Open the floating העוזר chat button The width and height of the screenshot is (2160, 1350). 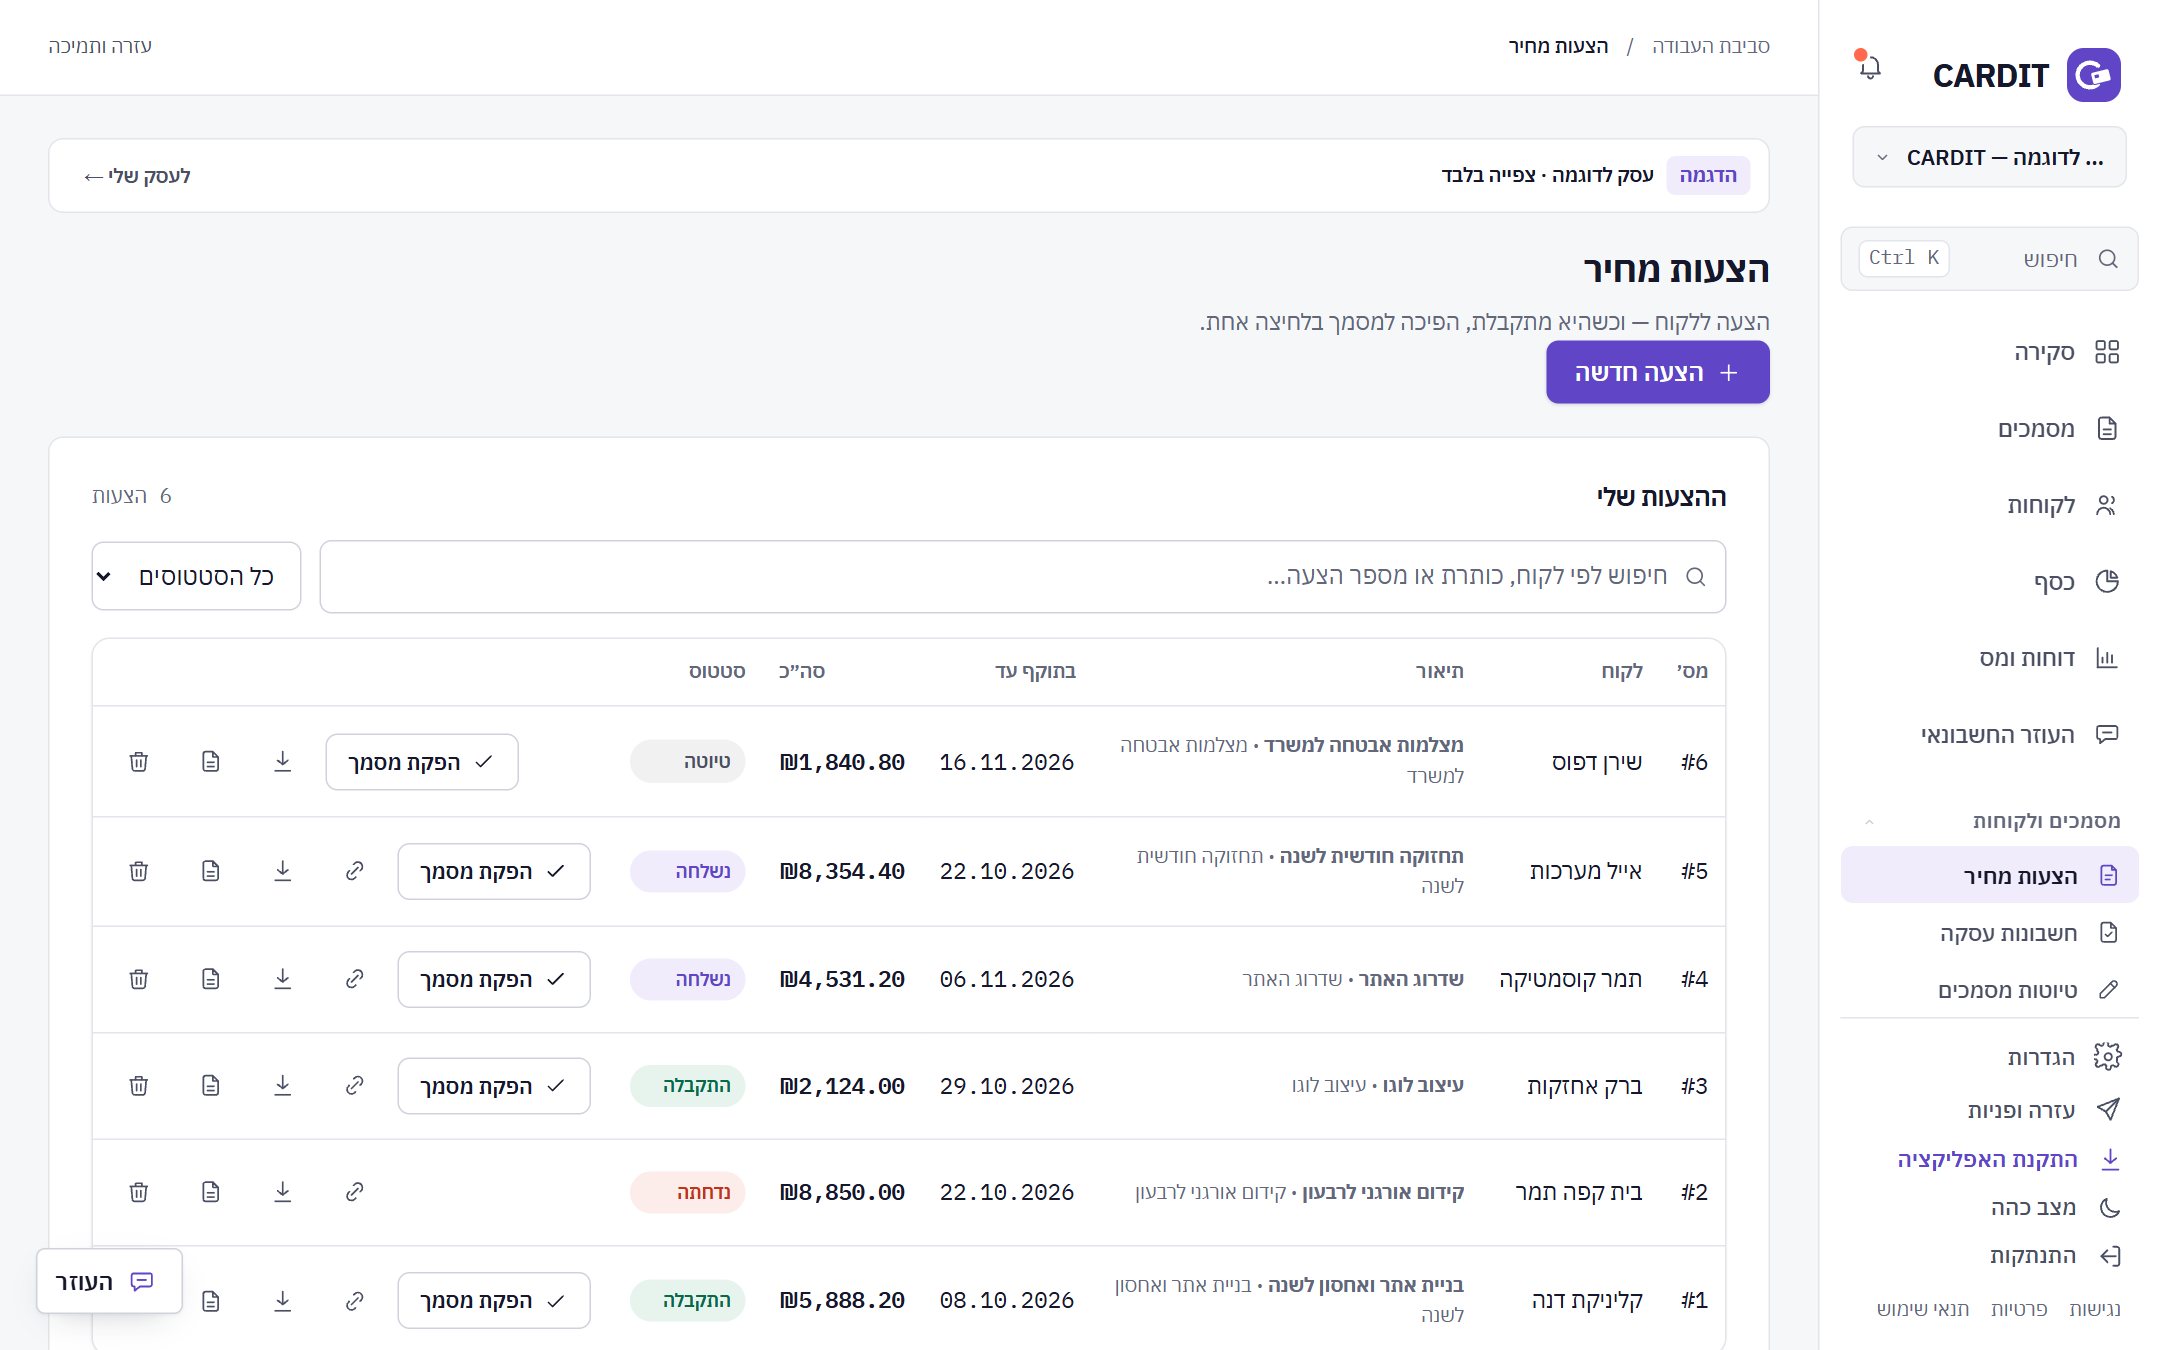(x=109, y=1281)
